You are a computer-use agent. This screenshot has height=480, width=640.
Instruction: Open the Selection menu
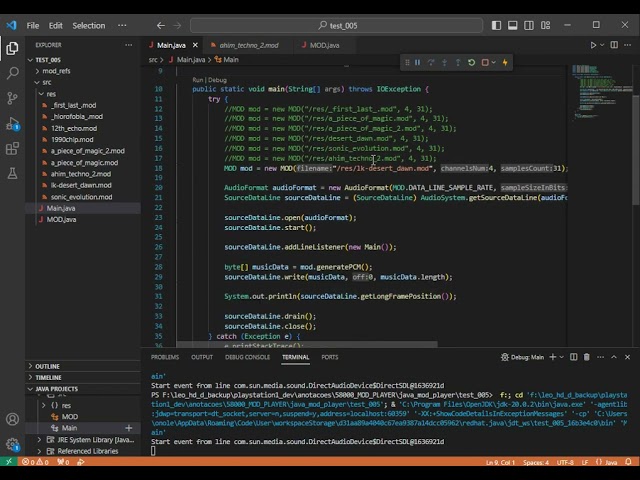(89, 25)
